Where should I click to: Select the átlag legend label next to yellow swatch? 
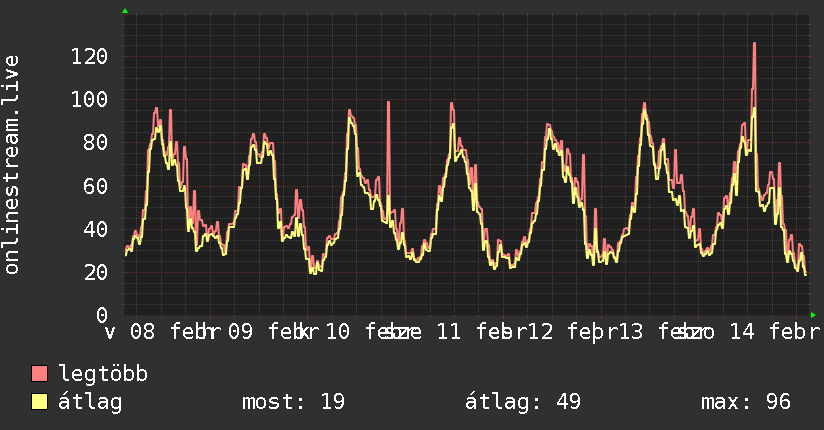(x=90, y=402)
